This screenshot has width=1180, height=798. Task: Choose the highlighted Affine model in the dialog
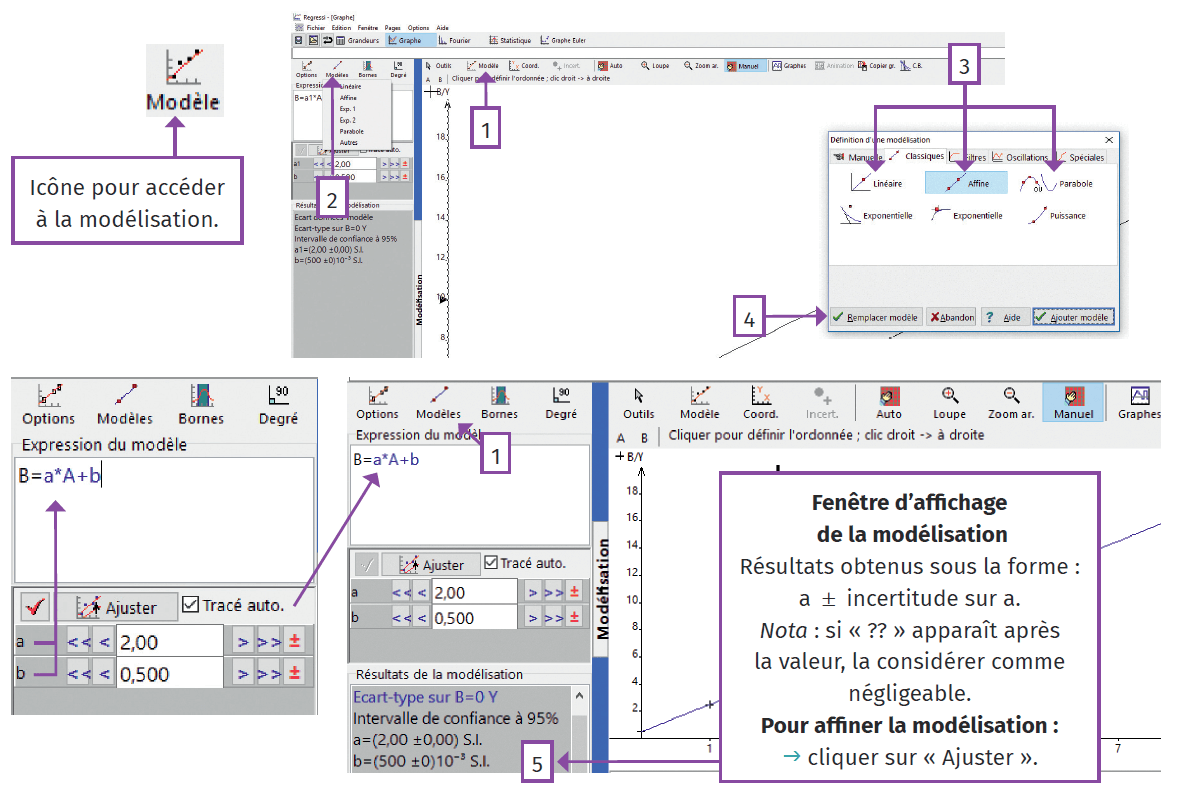pos(965,183)
